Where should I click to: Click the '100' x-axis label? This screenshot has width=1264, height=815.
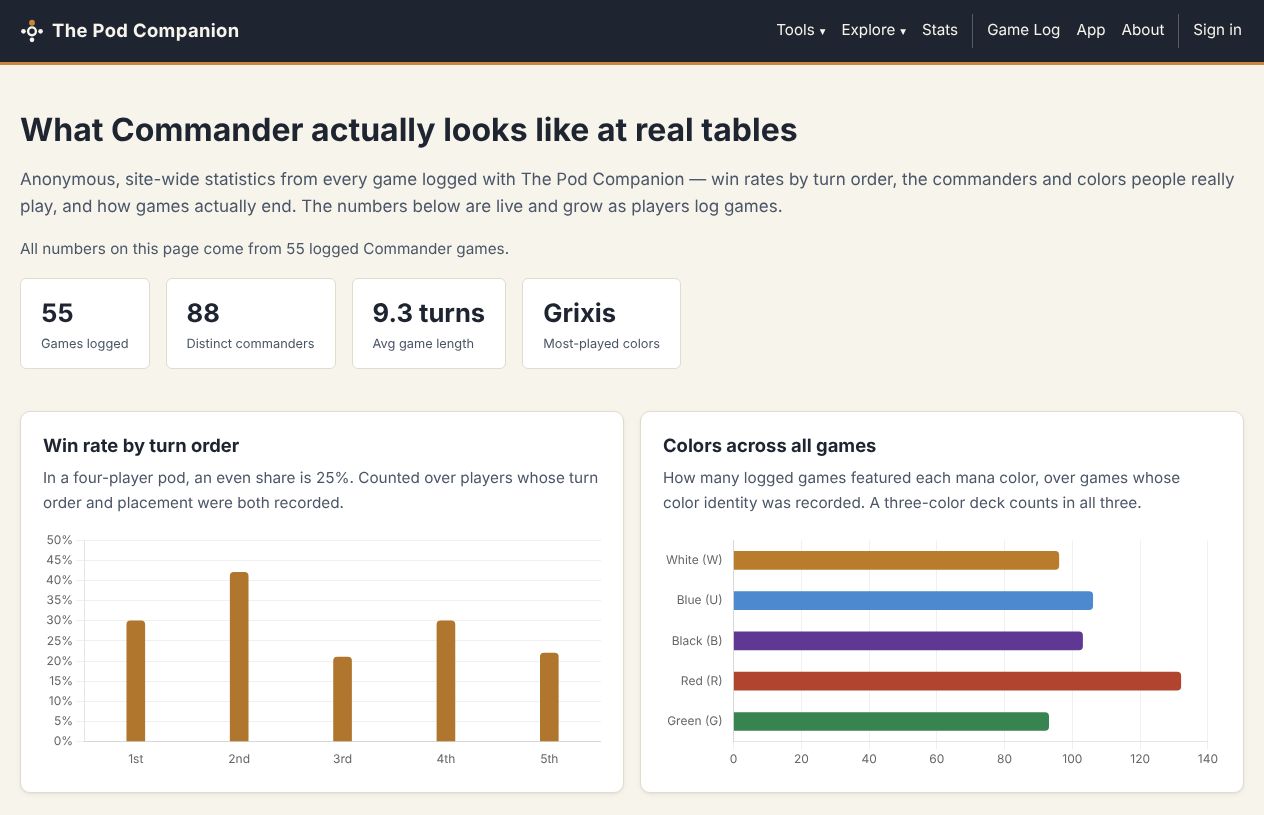point(1072,759)
